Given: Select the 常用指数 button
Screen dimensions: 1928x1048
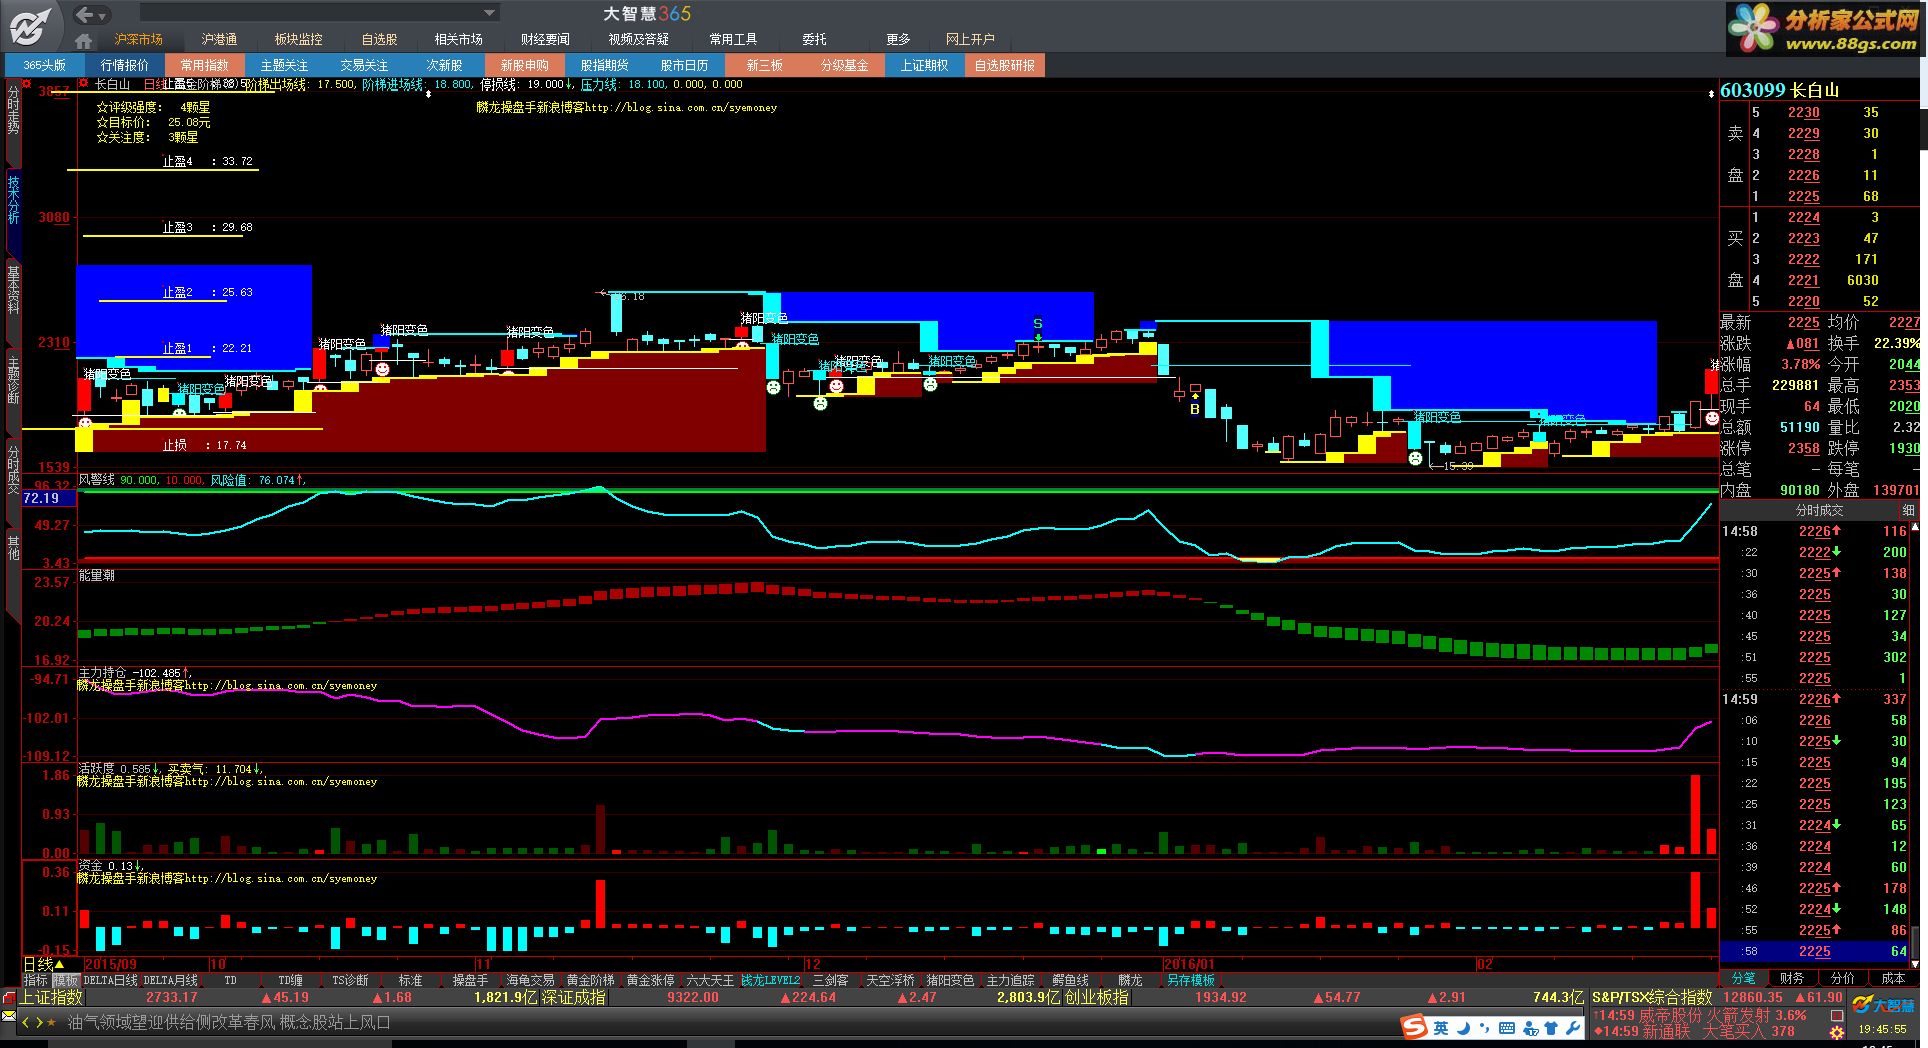Looking at the screenshot, I should coord(204,65).
